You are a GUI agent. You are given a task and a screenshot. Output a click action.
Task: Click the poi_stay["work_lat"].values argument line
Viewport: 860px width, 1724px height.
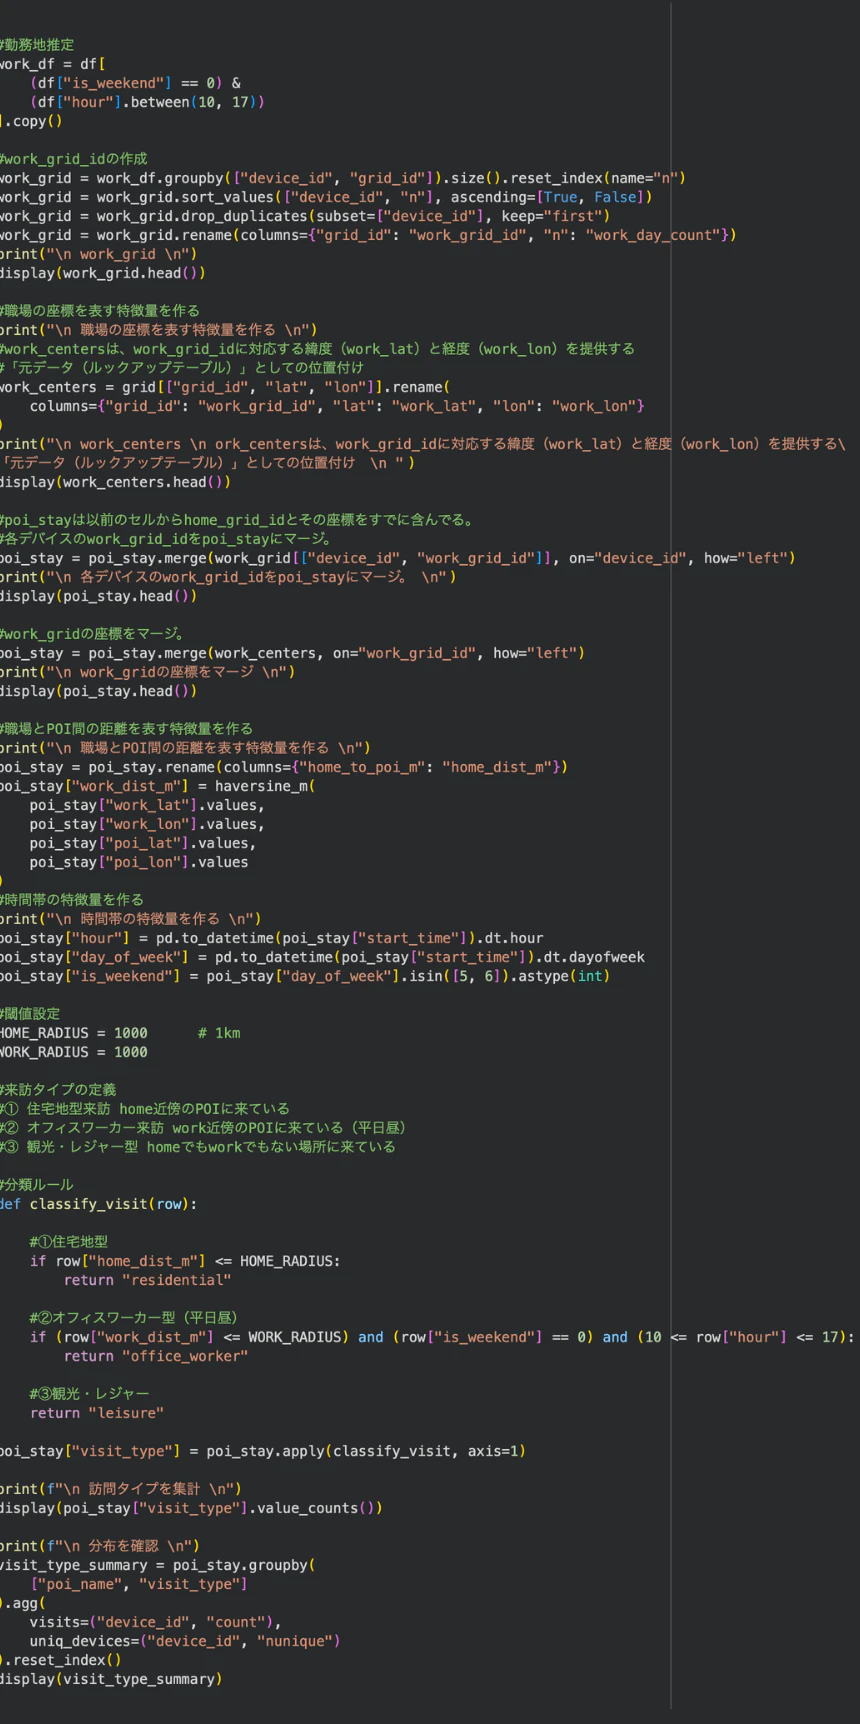tap(147, 805)
